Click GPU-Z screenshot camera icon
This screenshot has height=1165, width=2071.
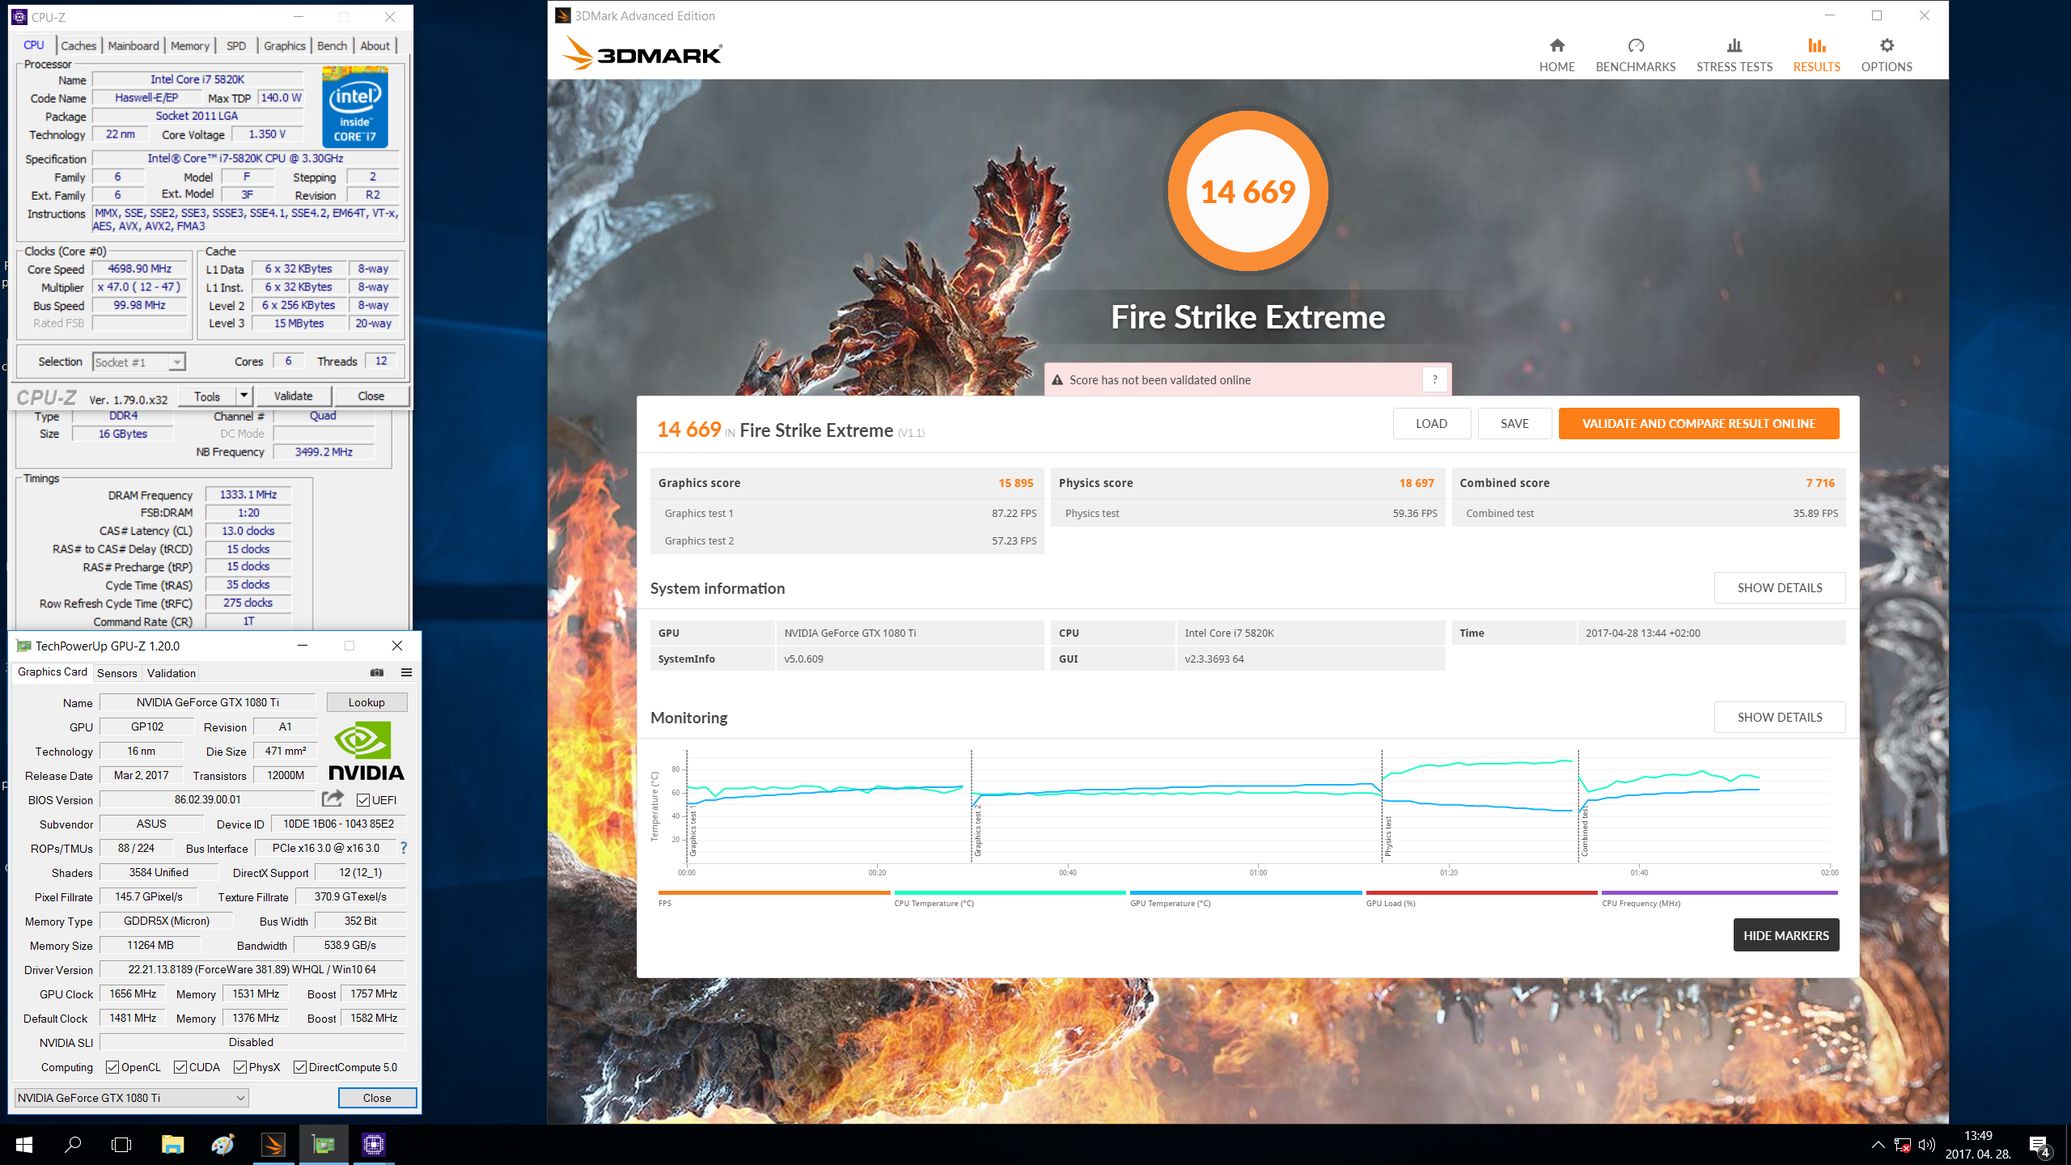click(377, 672)
